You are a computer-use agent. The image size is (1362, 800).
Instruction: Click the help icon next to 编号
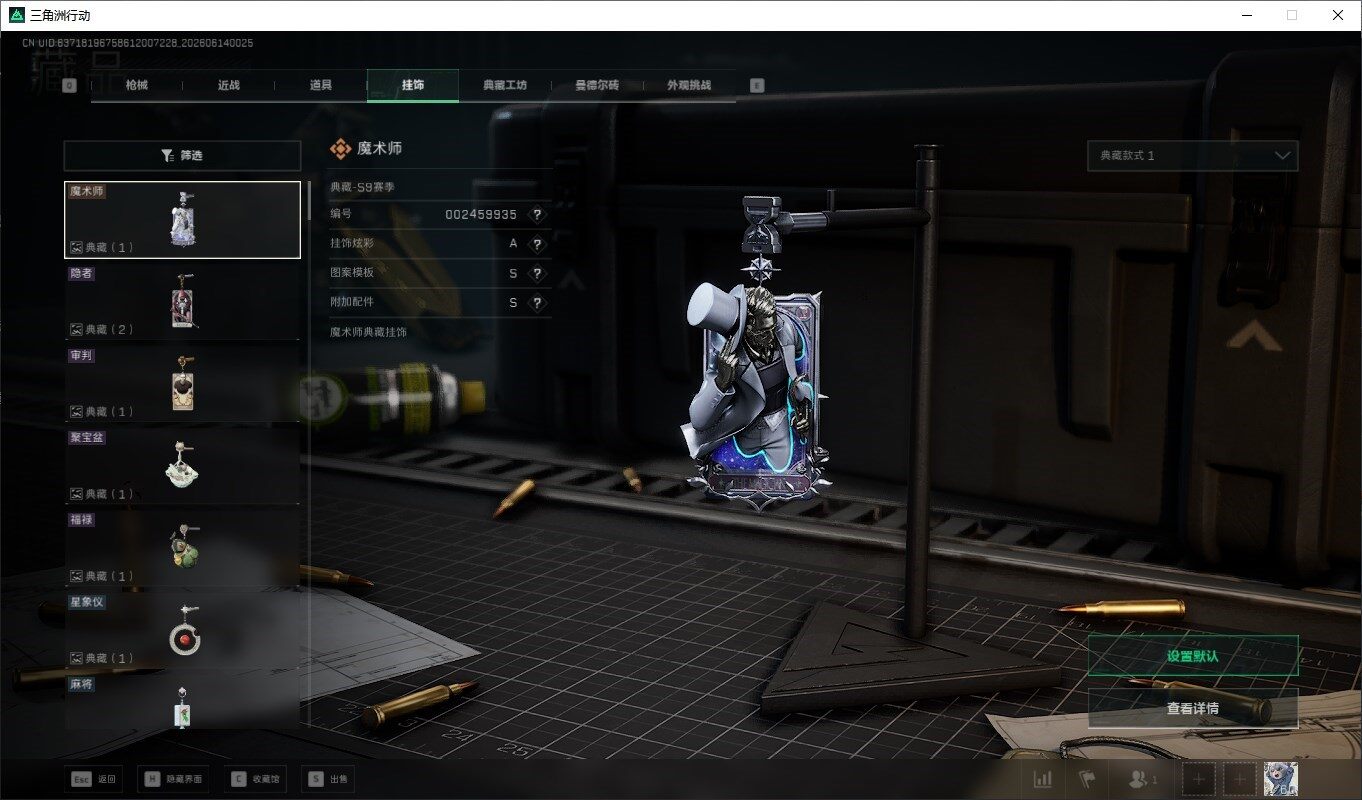tap(537, 215)
